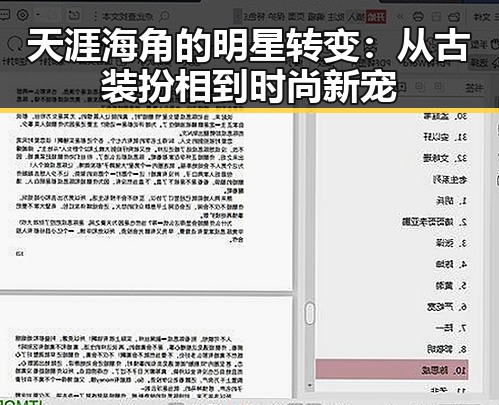Select the bookmark numbered 8

pos(447,349)
